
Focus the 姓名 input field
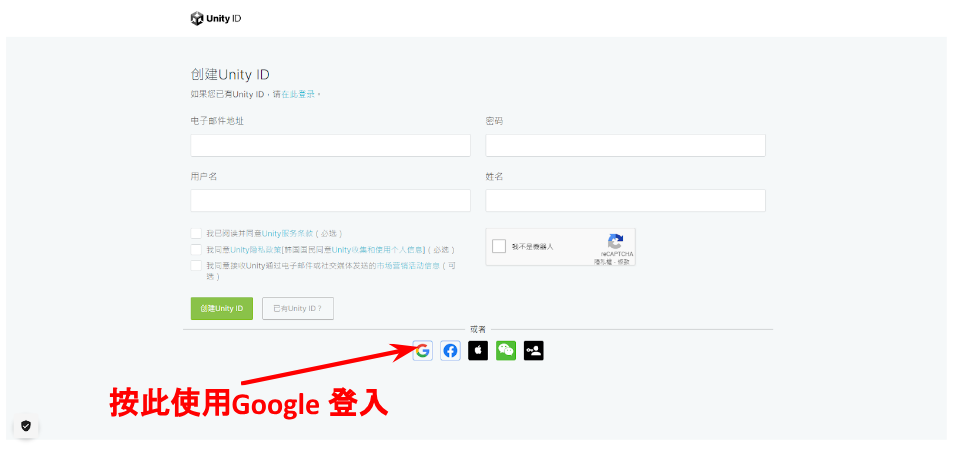(625, 201)
